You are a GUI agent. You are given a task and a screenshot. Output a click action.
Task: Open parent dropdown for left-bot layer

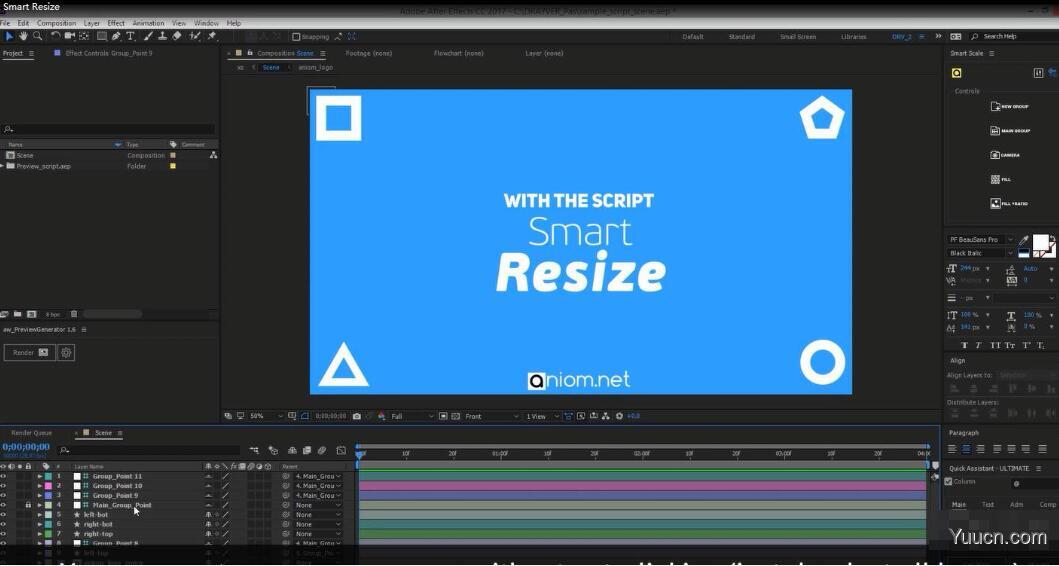317,515
